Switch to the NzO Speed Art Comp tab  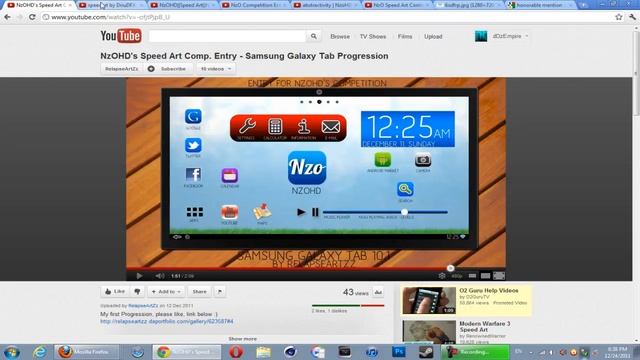point(398,5)
